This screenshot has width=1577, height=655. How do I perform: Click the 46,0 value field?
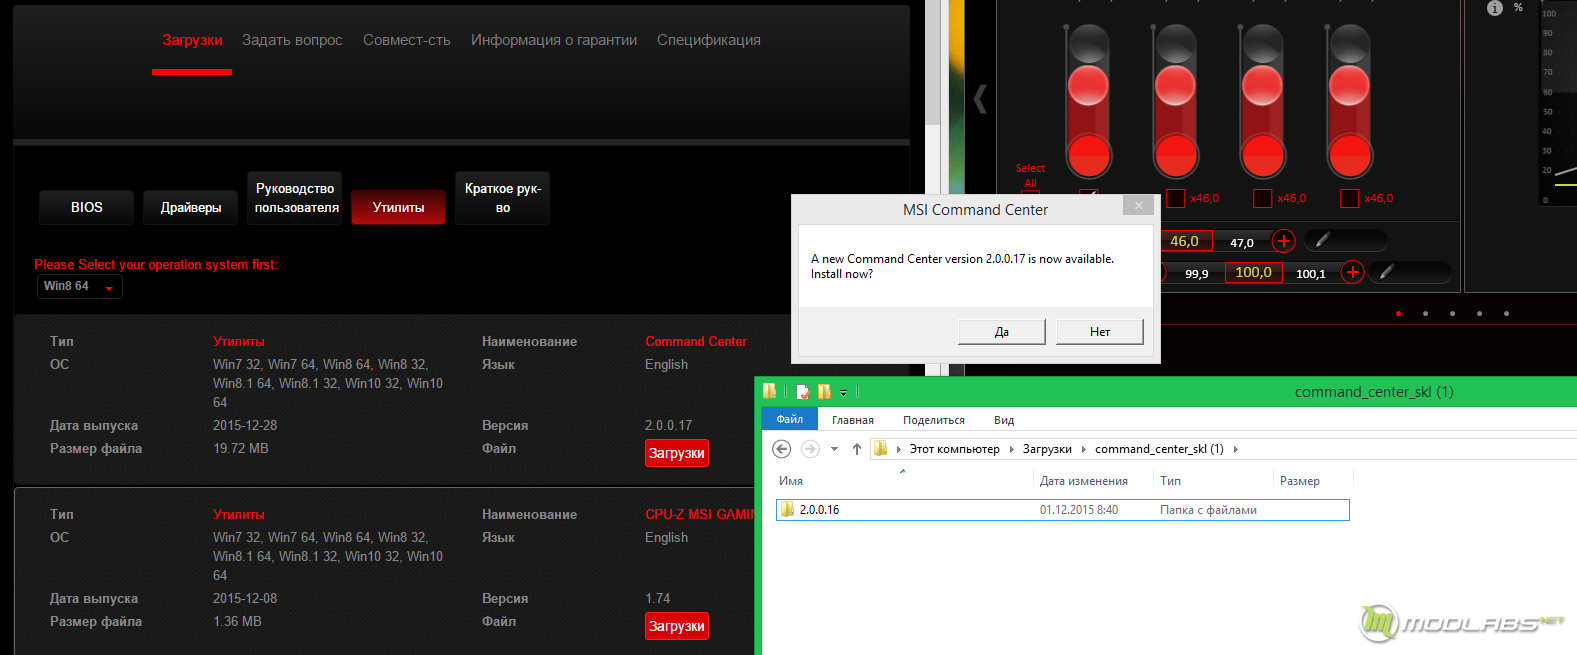1185,241
